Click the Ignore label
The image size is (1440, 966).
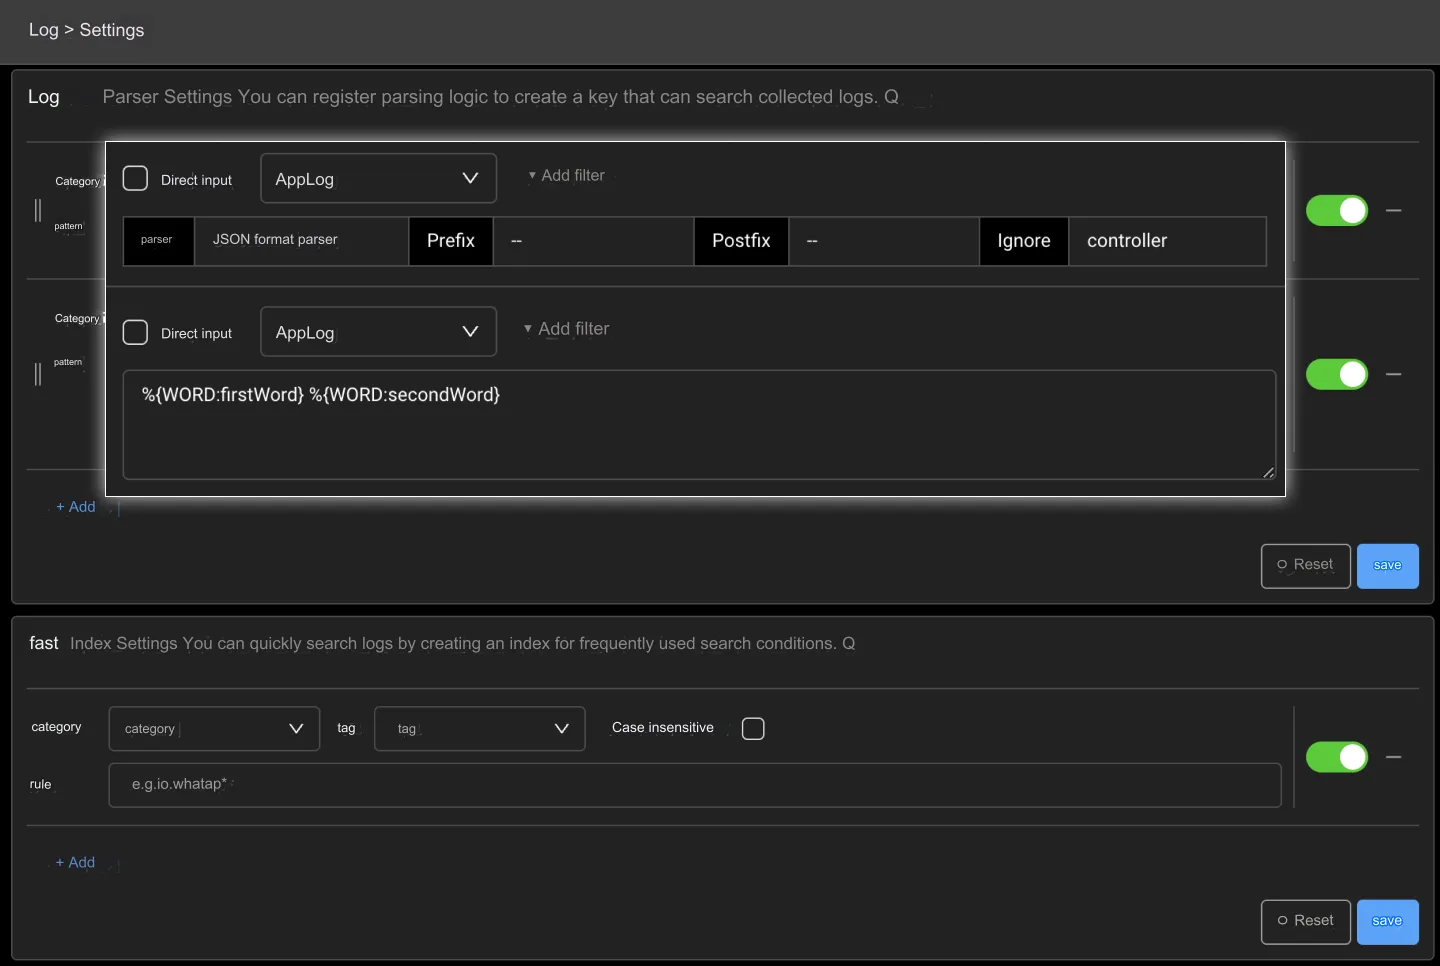click(1024, 241)
